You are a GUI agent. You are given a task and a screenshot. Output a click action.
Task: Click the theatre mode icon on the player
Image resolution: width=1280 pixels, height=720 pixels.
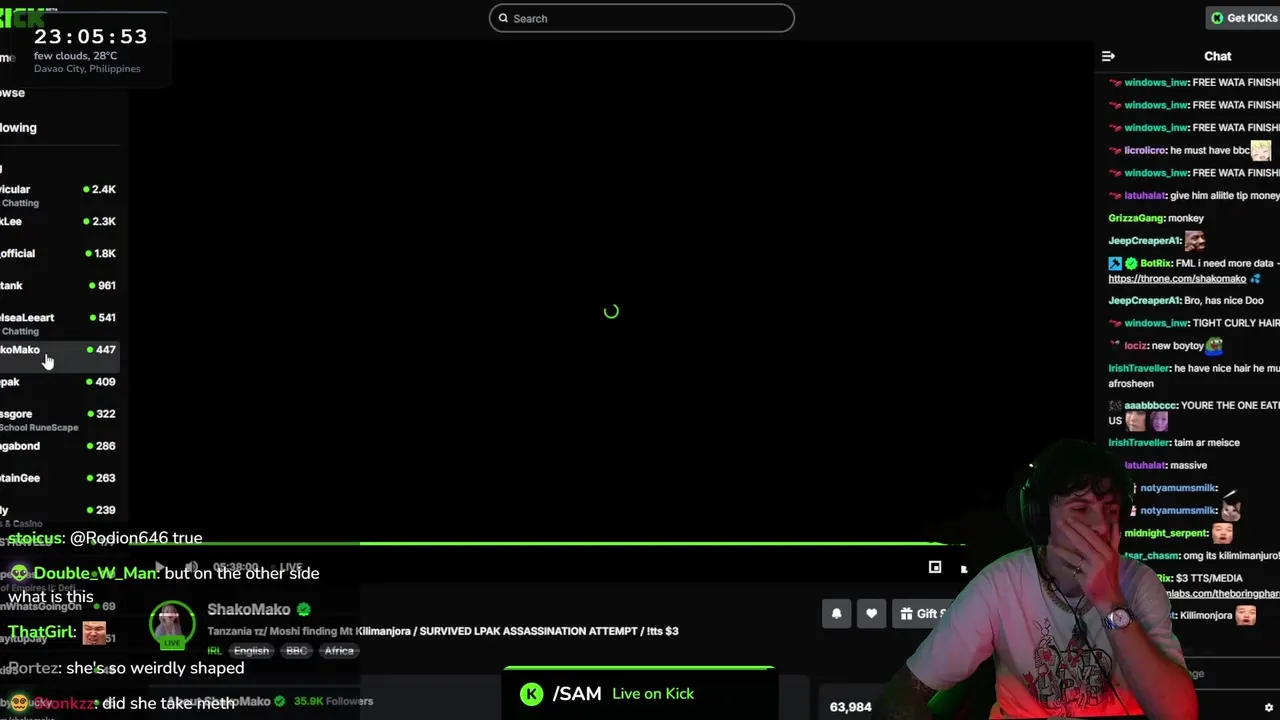coord(935,567)
